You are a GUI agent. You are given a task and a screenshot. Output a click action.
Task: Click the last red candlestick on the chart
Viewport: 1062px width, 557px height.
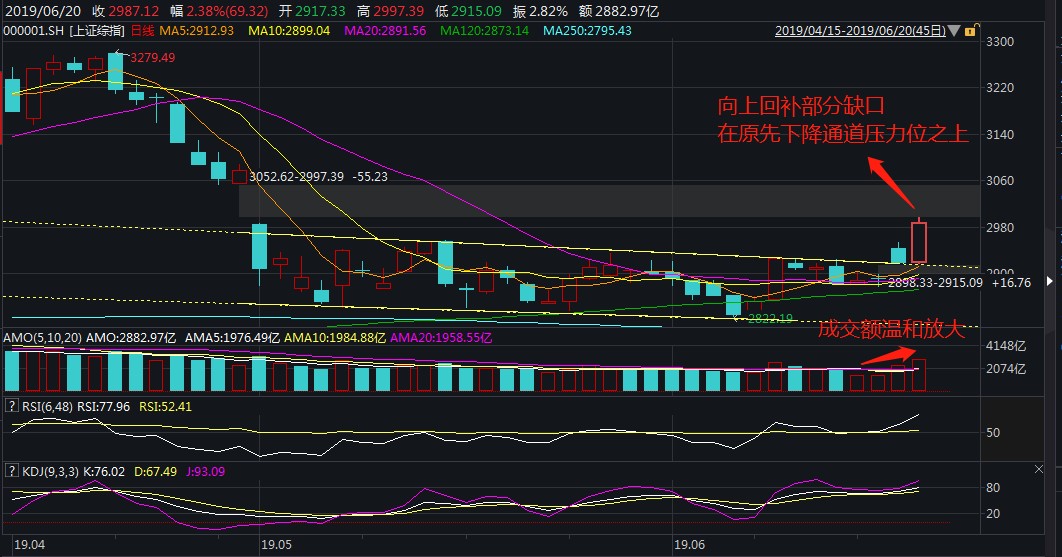920,241
